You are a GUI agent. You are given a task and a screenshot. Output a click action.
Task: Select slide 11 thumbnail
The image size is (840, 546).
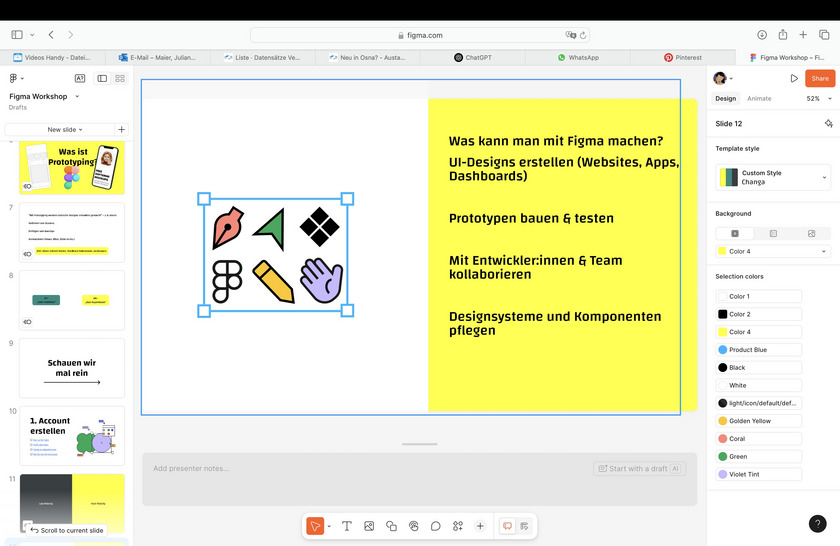coord(72,503)
